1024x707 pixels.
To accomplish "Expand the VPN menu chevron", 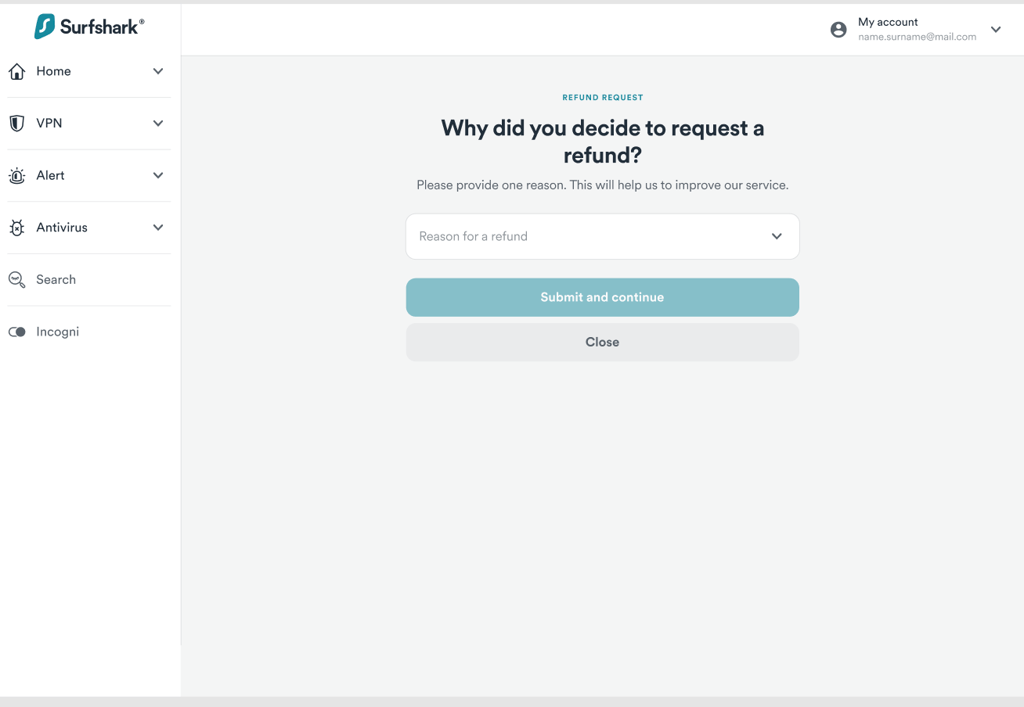I will [158, 123].
